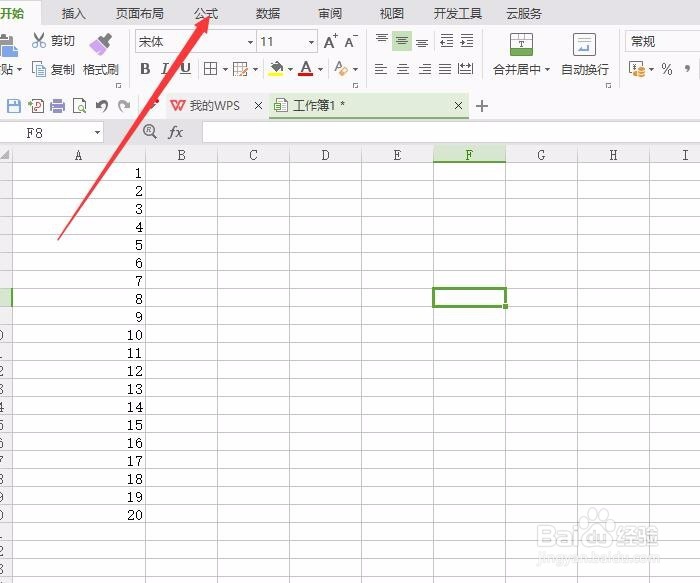Viewport: 700px width, 583px height.
Task: Close the 工作簿1 document tab
Action: coord(458,105)
